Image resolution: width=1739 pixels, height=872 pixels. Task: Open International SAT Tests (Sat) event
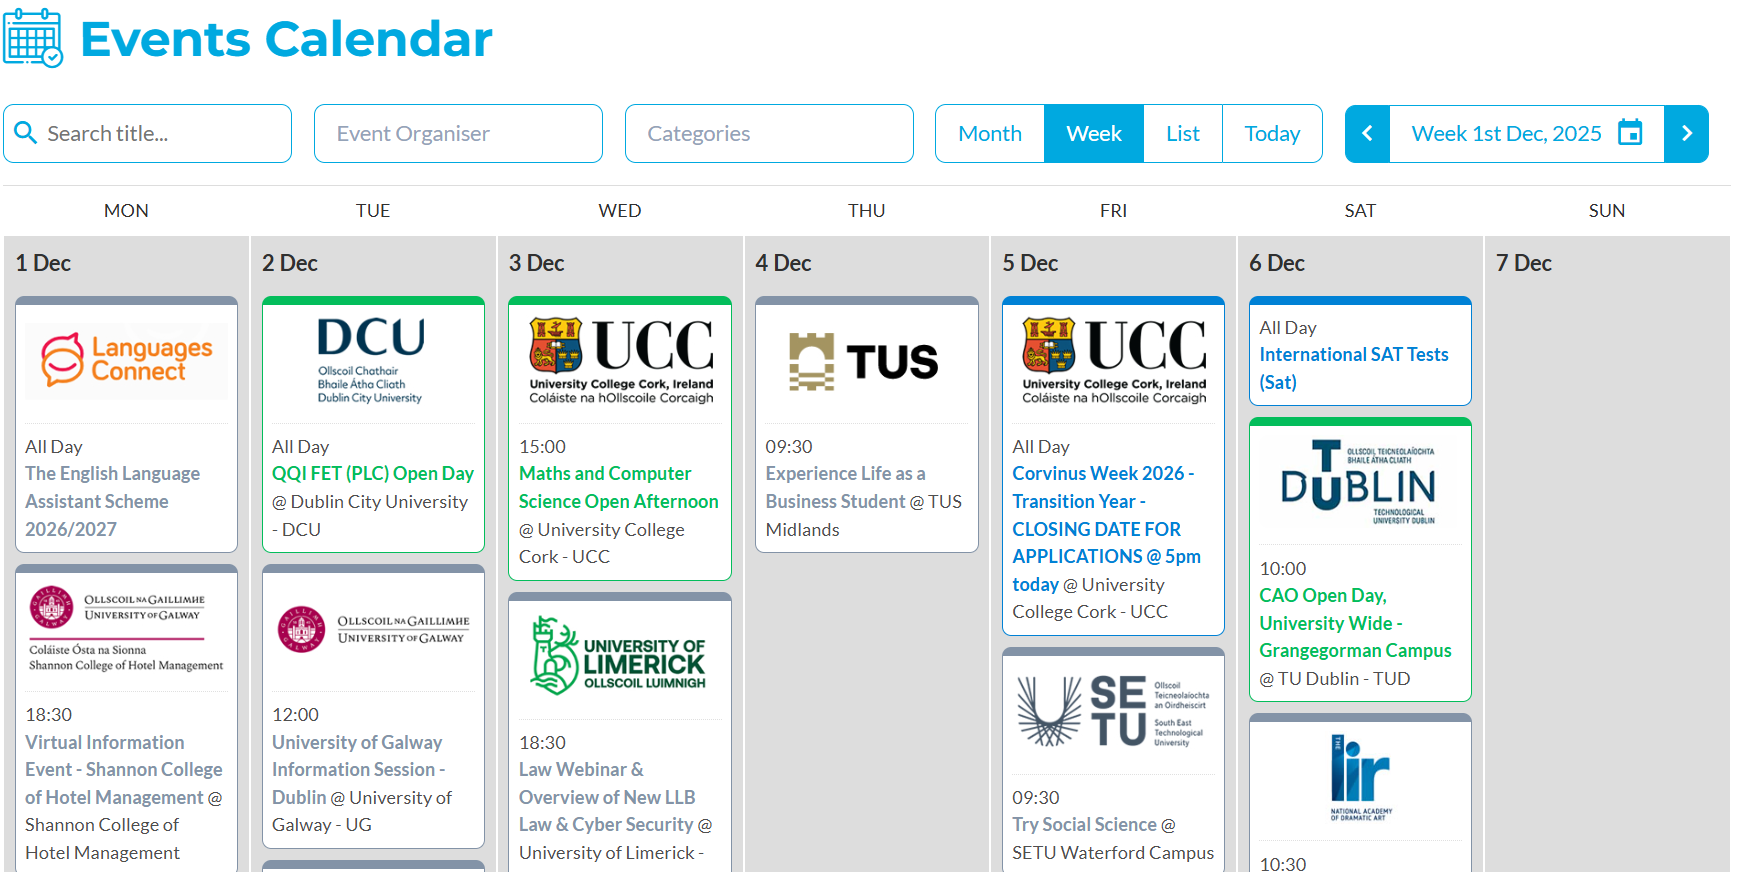click(x=1354, y=368)
